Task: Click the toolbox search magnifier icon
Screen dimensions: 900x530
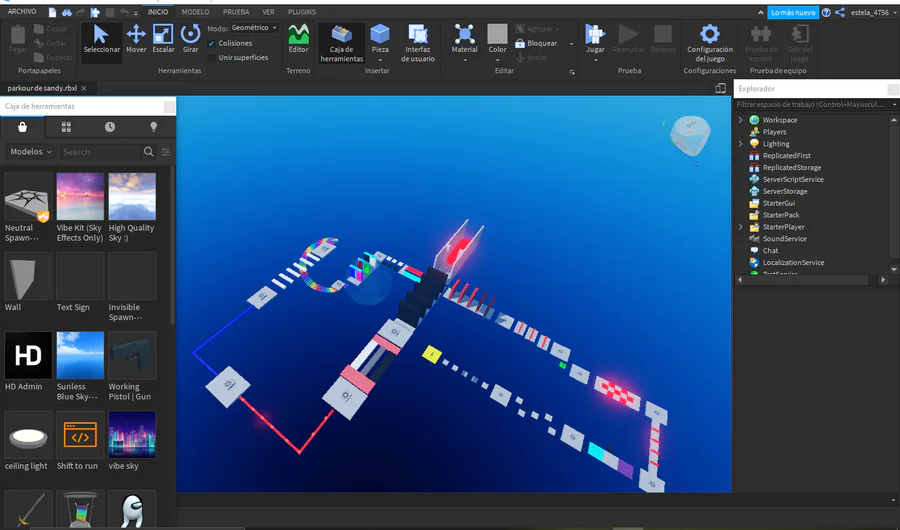Action: (149, 152)
